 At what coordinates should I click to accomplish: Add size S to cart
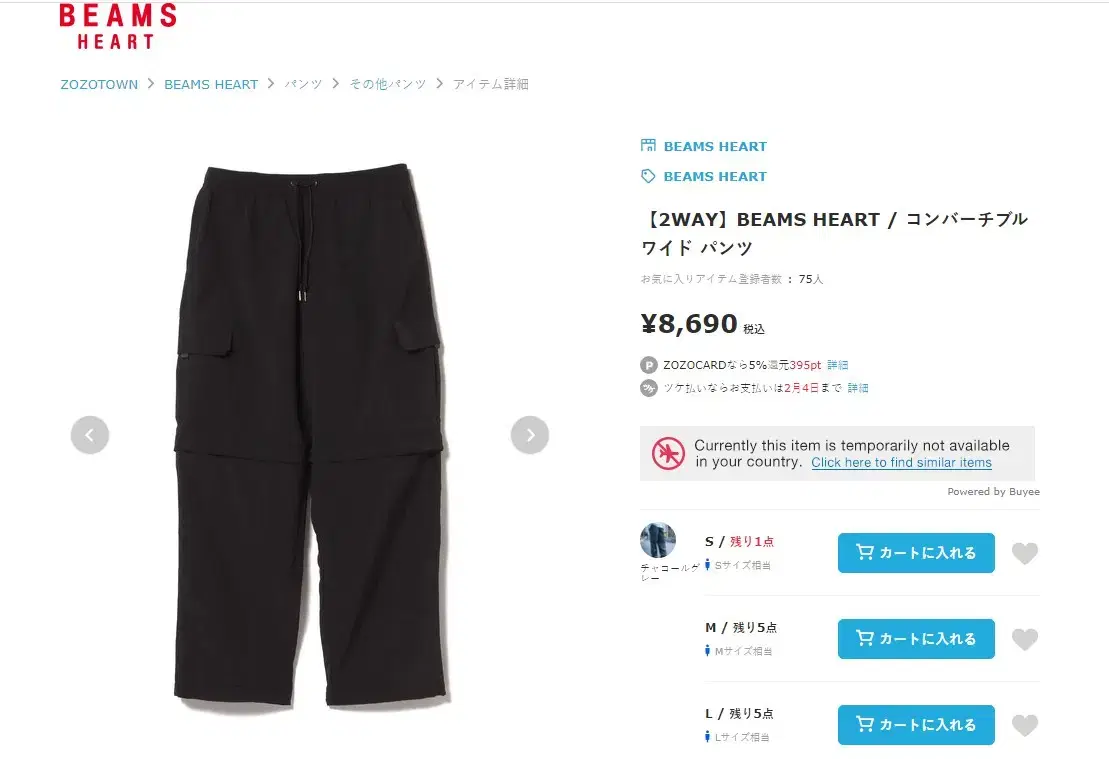916,553
